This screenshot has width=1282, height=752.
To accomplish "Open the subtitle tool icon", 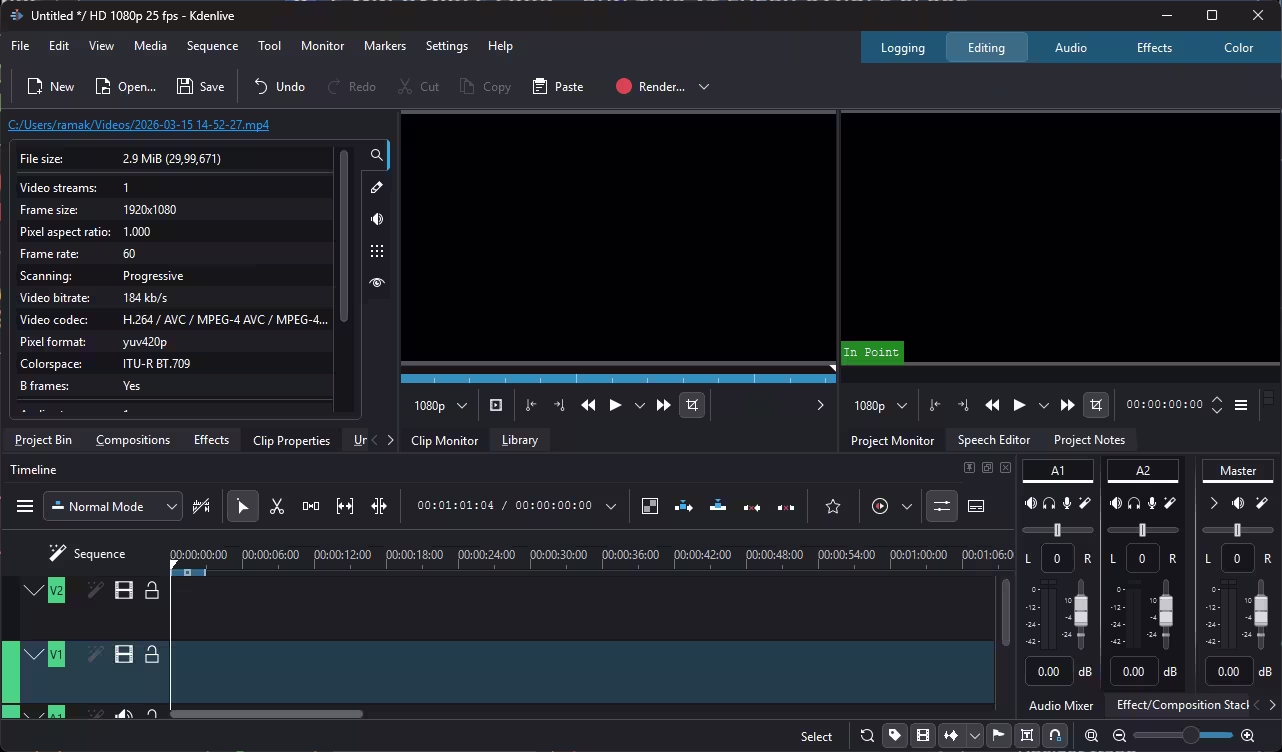I will (976, 506).
